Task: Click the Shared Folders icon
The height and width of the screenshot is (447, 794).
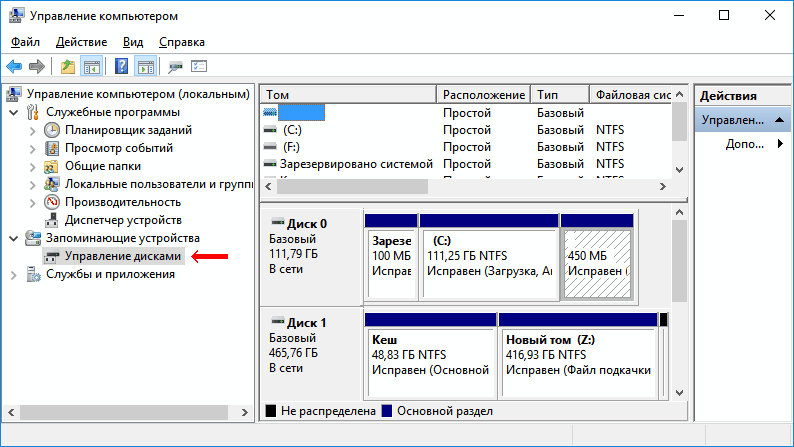Action: [x=51, y=167]
